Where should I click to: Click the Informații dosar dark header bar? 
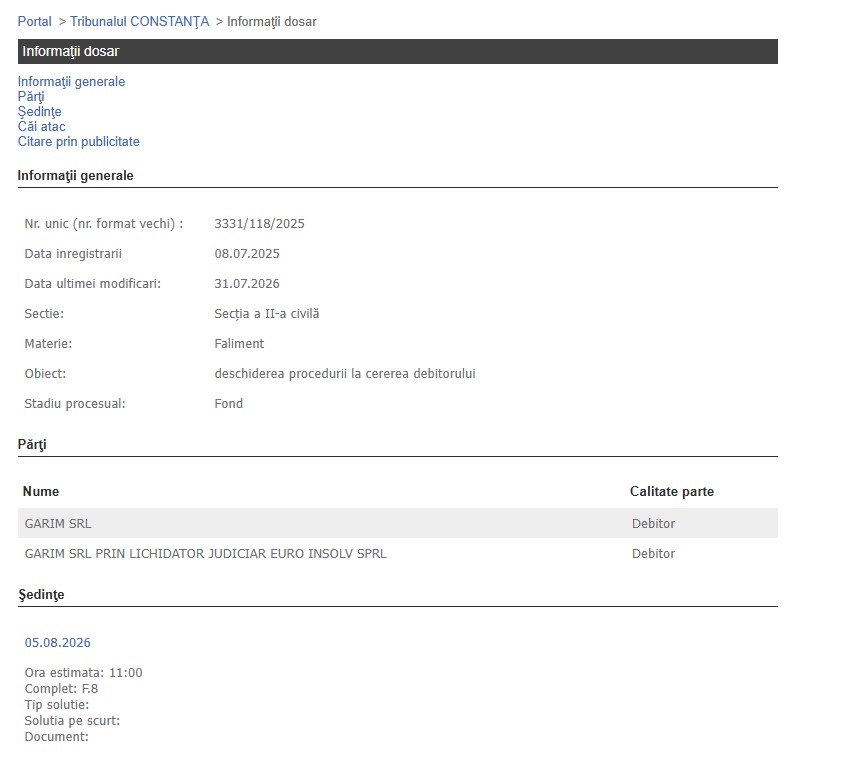[398, 52]
